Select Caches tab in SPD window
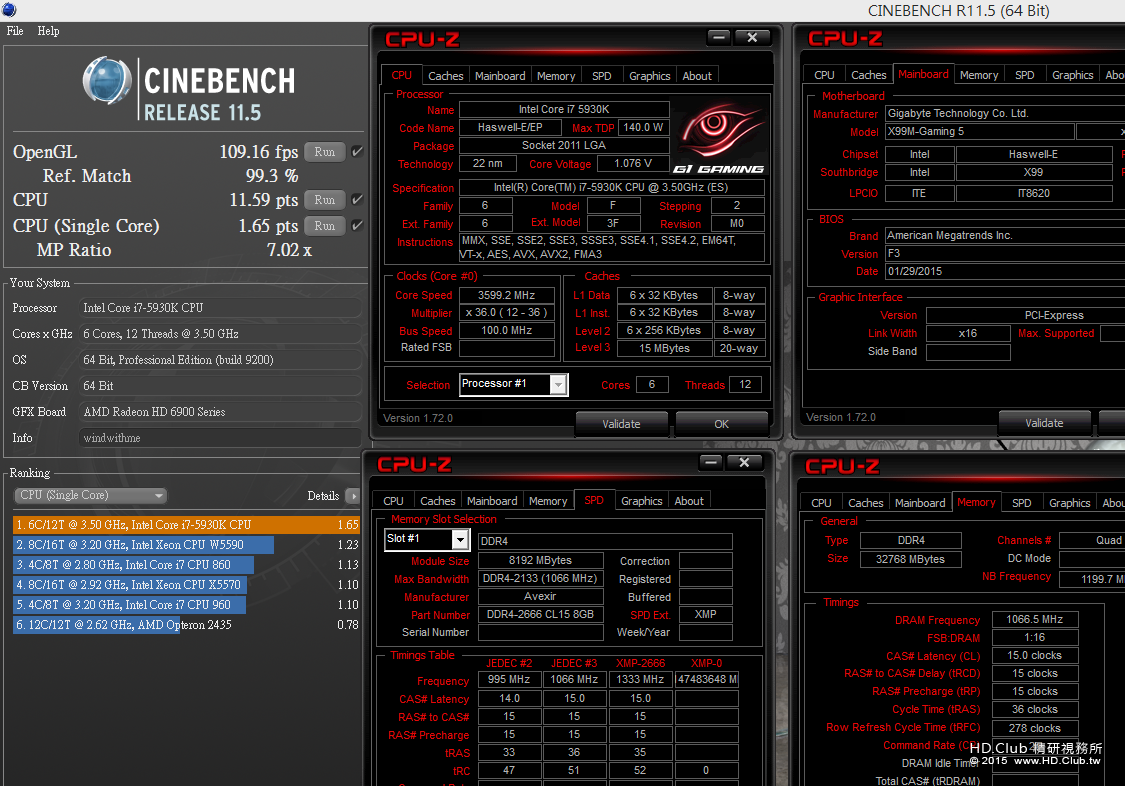This screenshot has height=786, width=1125. click(x=438, y=501)
